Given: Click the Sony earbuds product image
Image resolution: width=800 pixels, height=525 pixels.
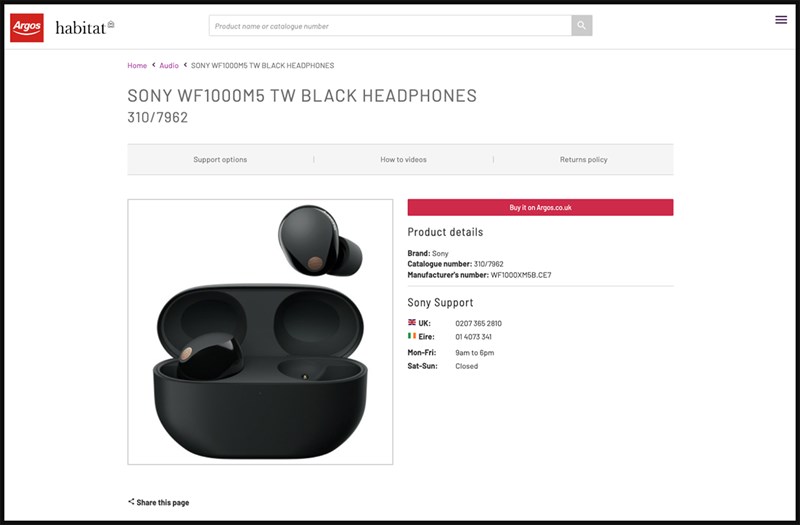Looking at the screenshot, I should click(260, 332).
